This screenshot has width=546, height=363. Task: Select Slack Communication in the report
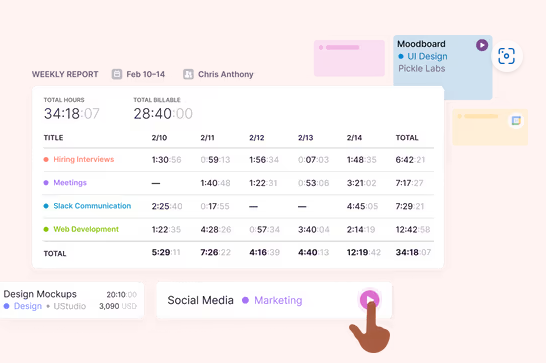(x=92, y=206)
